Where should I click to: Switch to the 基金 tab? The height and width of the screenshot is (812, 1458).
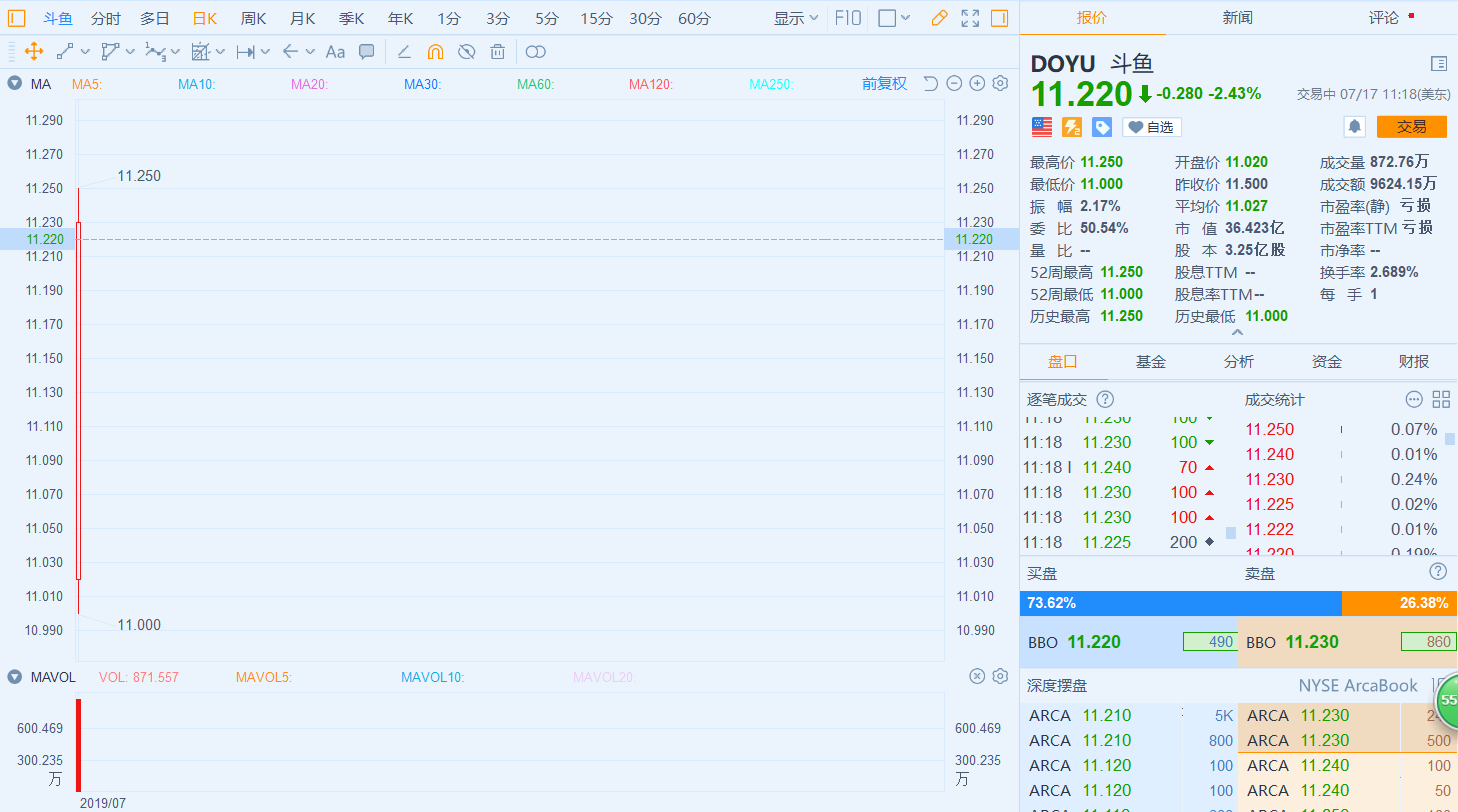(1150, 362)
